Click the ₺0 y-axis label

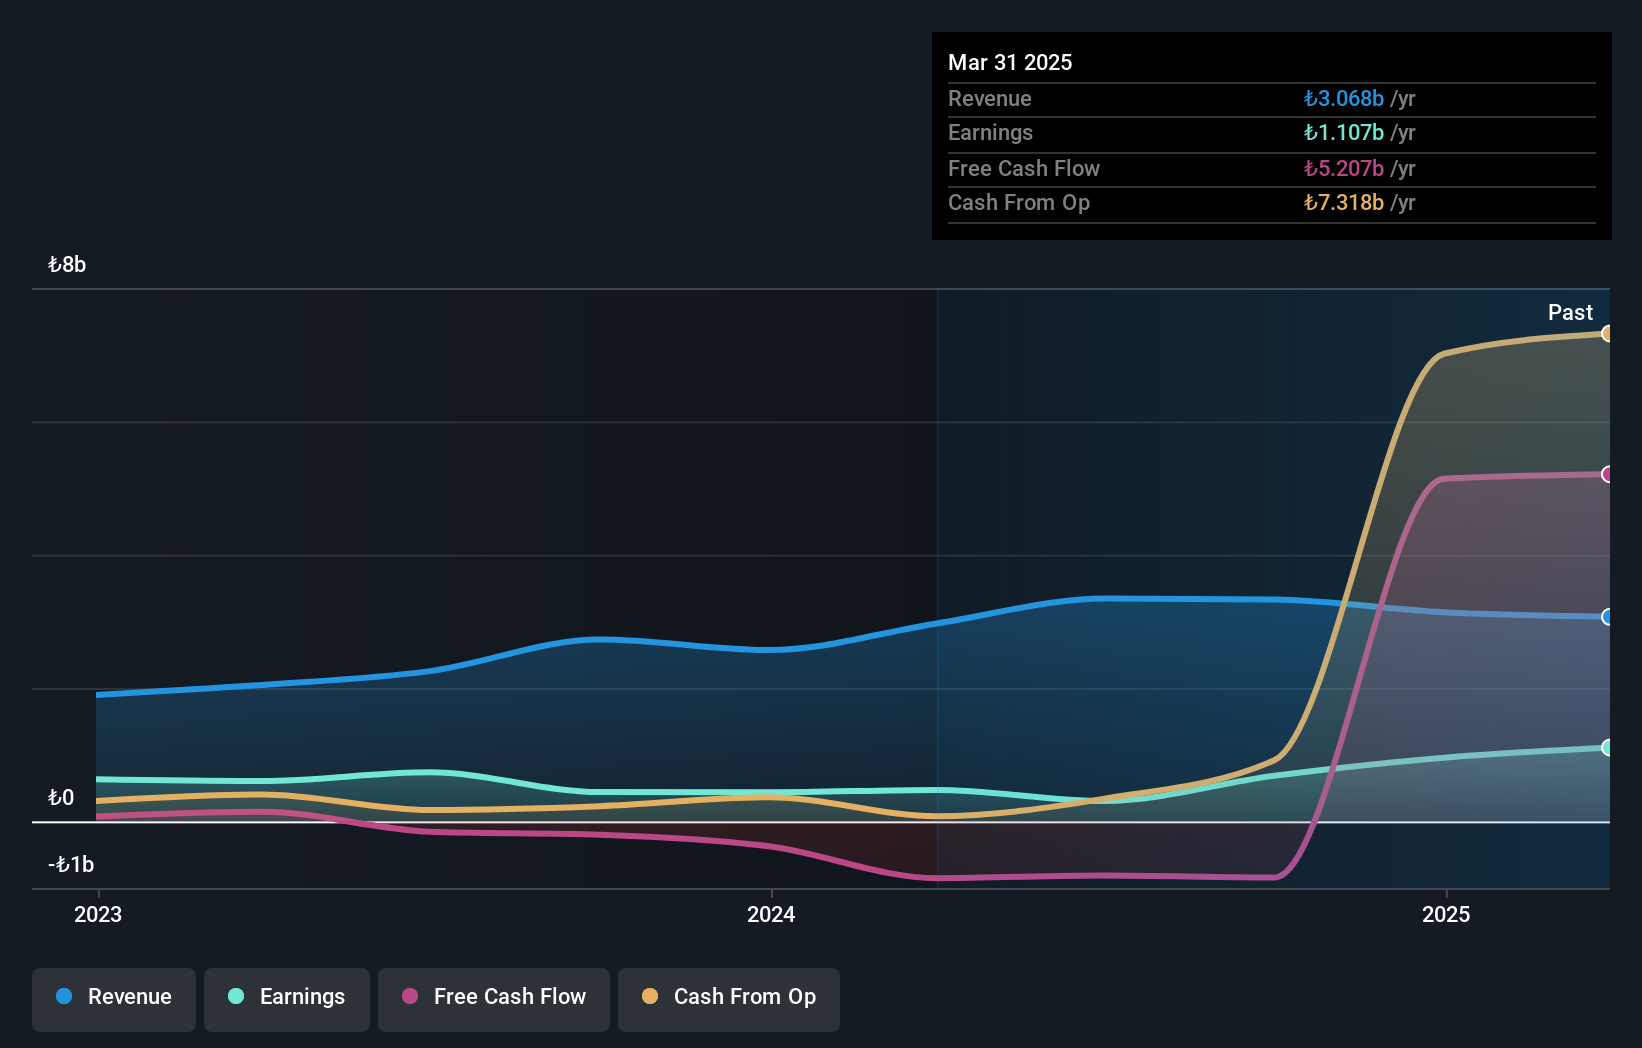61,798
